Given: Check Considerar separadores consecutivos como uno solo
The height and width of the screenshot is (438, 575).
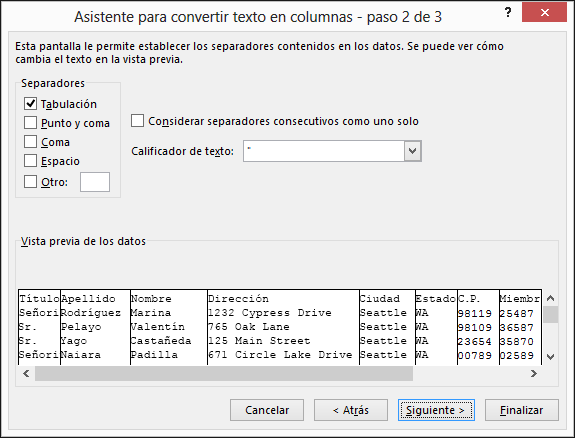Looking at the screenshot, I should pyautogui.click(x=138, y=121).
